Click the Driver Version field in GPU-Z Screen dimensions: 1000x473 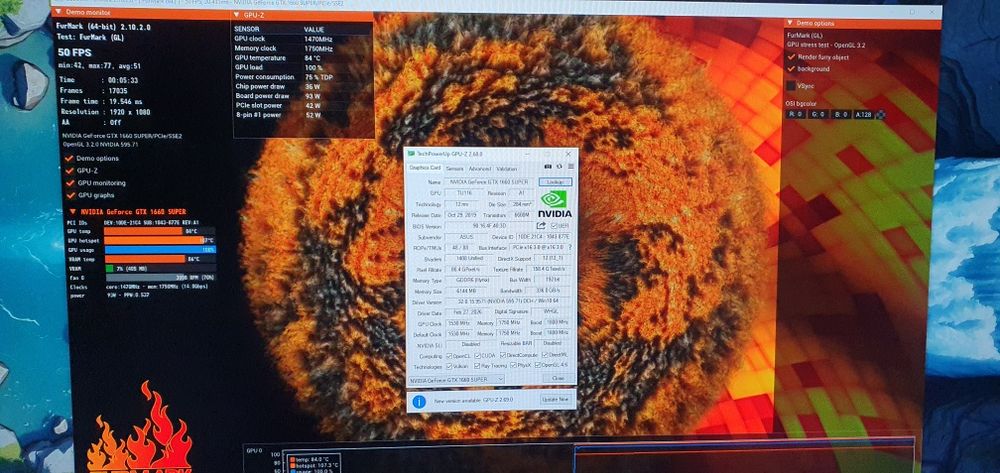pyautogui.click(x=508, y=301)
